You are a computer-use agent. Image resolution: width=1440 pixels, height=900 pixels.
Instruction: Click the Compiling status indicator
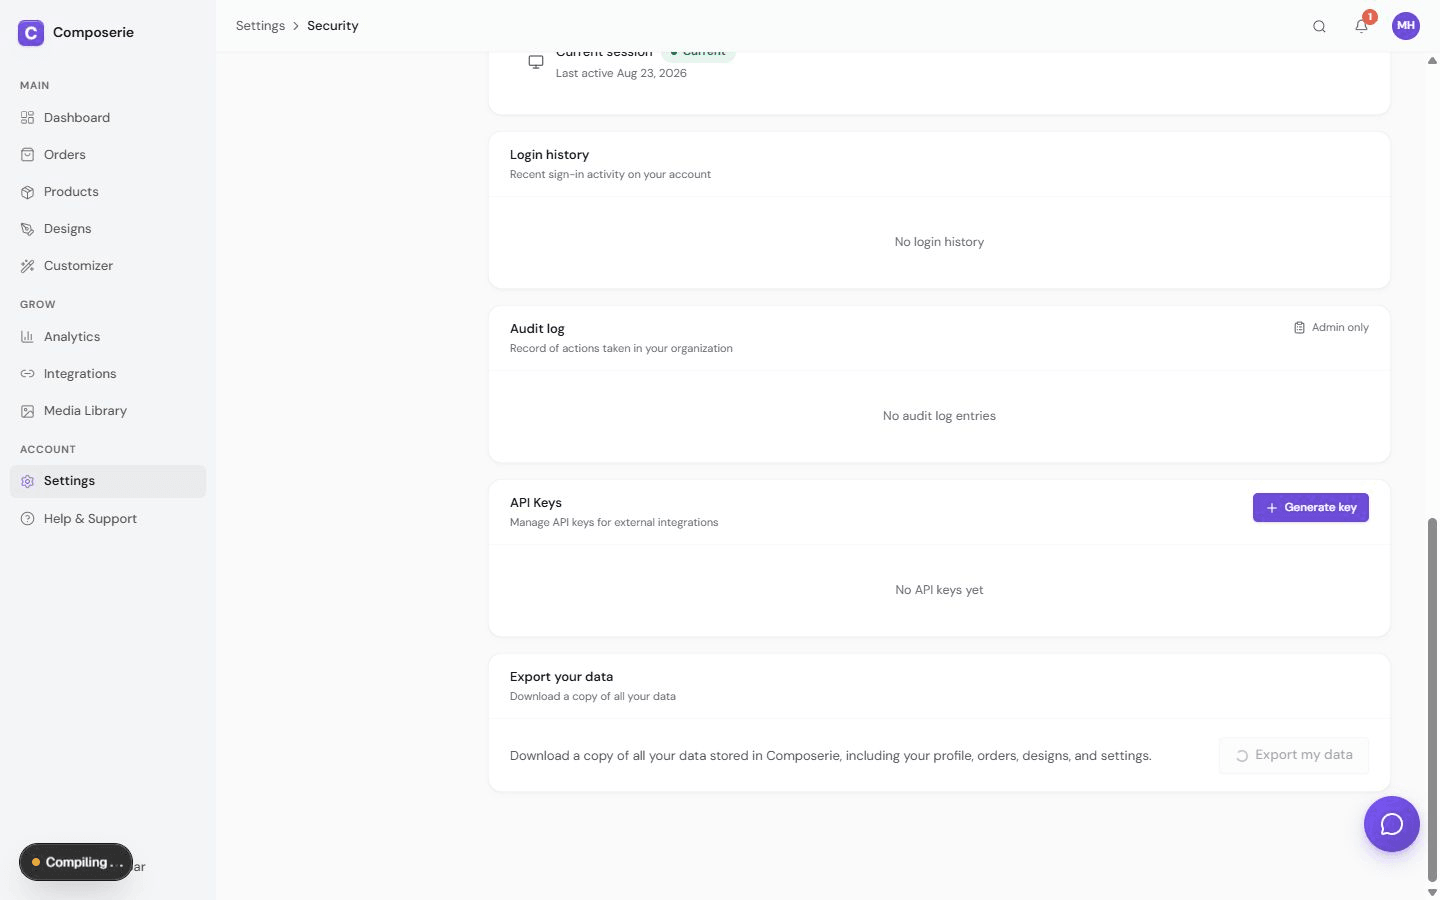click(x=76, y=862)
